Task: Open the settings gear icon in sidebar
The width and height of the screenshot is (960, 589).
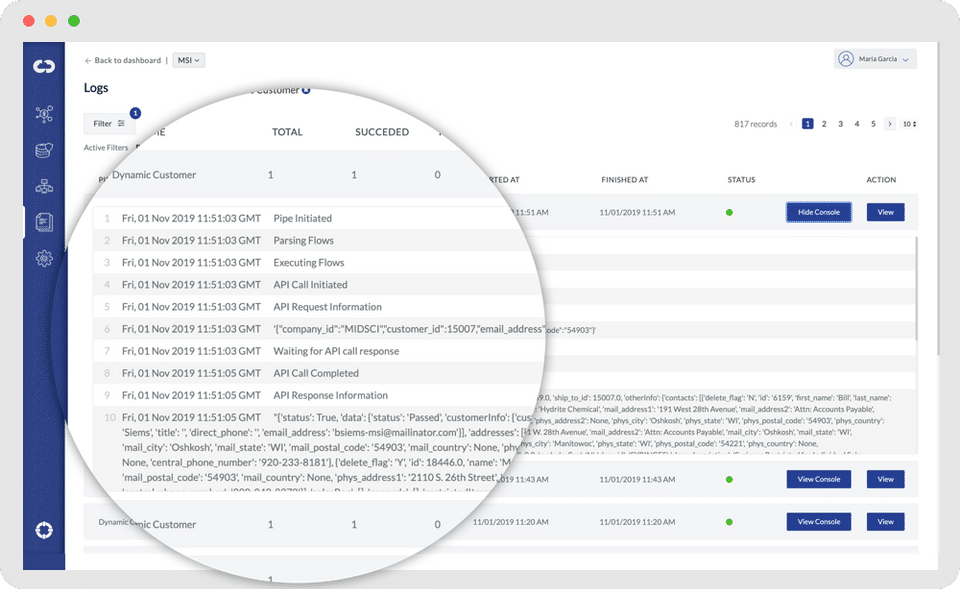Action: (x=43, y=258)
